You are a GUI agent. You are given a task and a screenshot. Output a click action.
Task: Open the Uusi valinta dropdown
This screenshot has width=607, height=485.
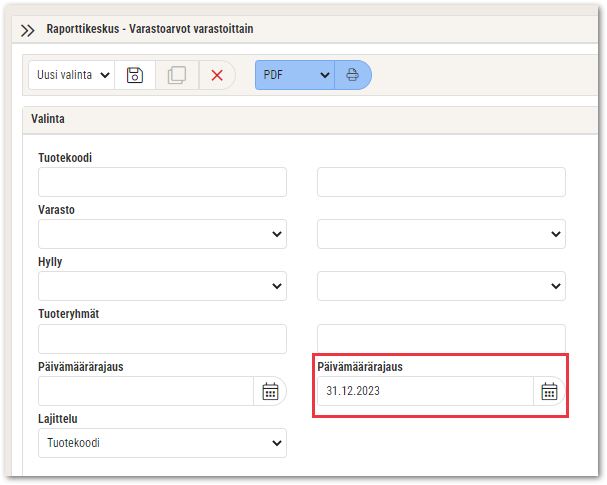pyautogui.click(x=72, y=75)
